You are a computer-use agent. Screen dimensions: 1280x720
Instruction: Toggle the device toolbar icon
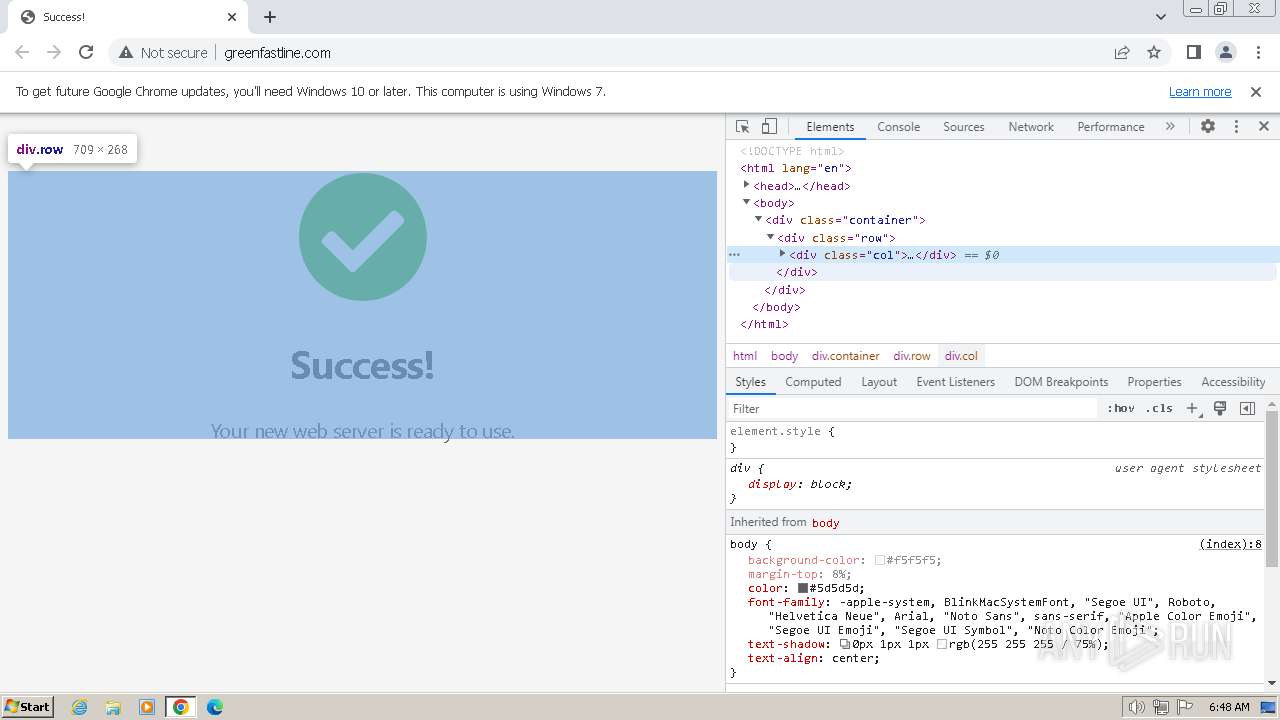coord(769,127)
